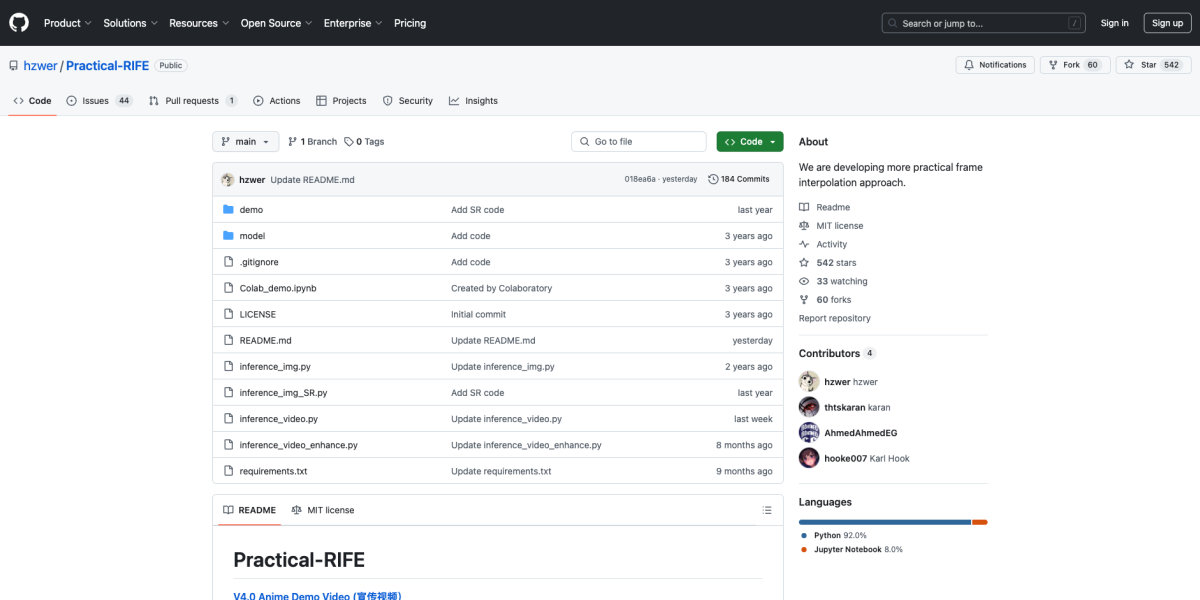Expand the green Code dropdown button
The height and width of the screenshot is (600, 1200).
point(750,142)
